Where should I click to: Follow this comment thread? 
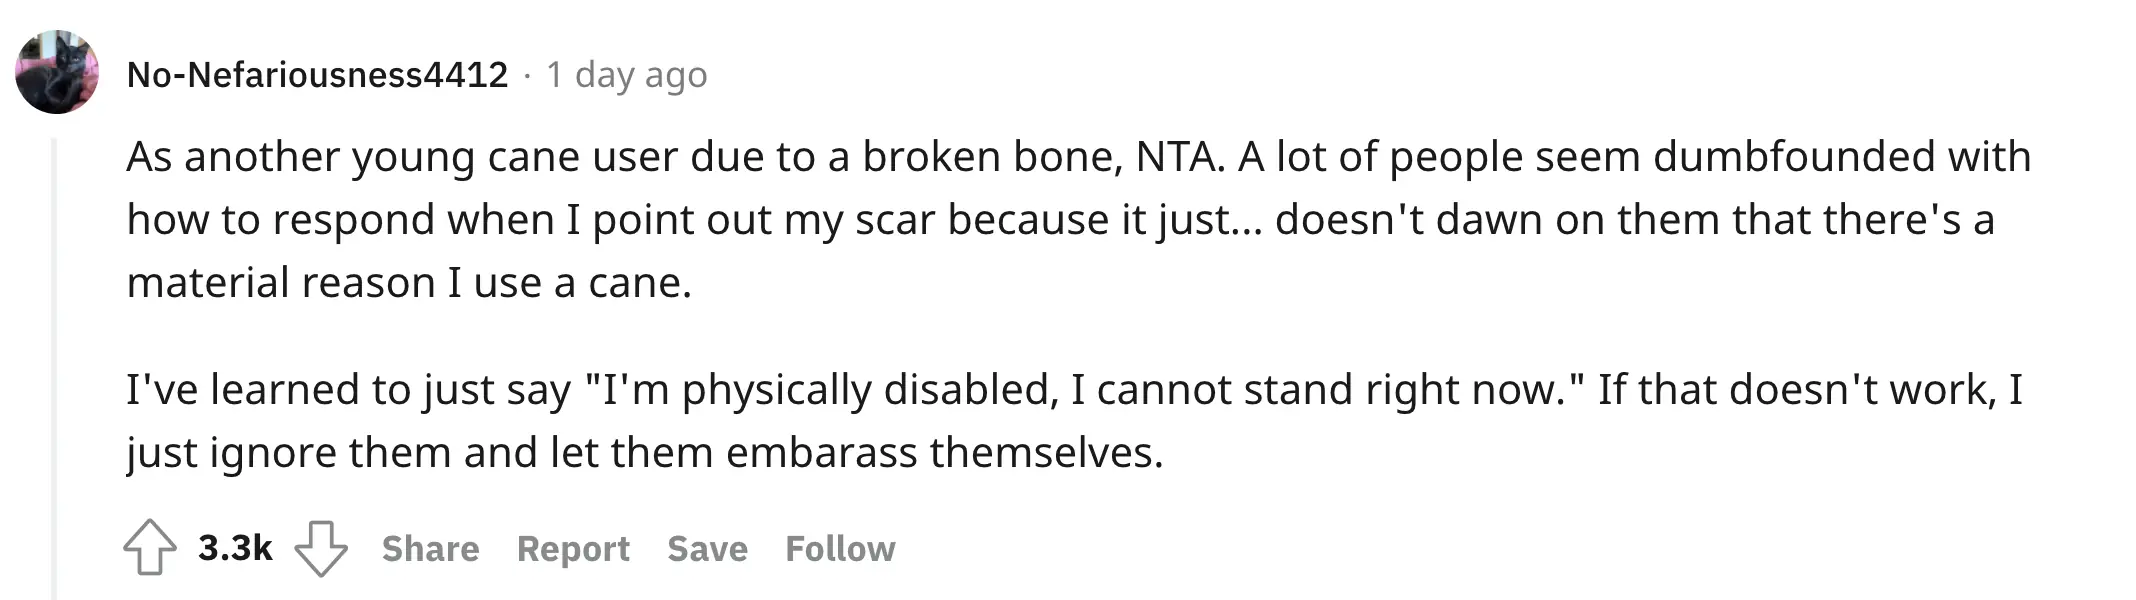click(x=840, y=549)
